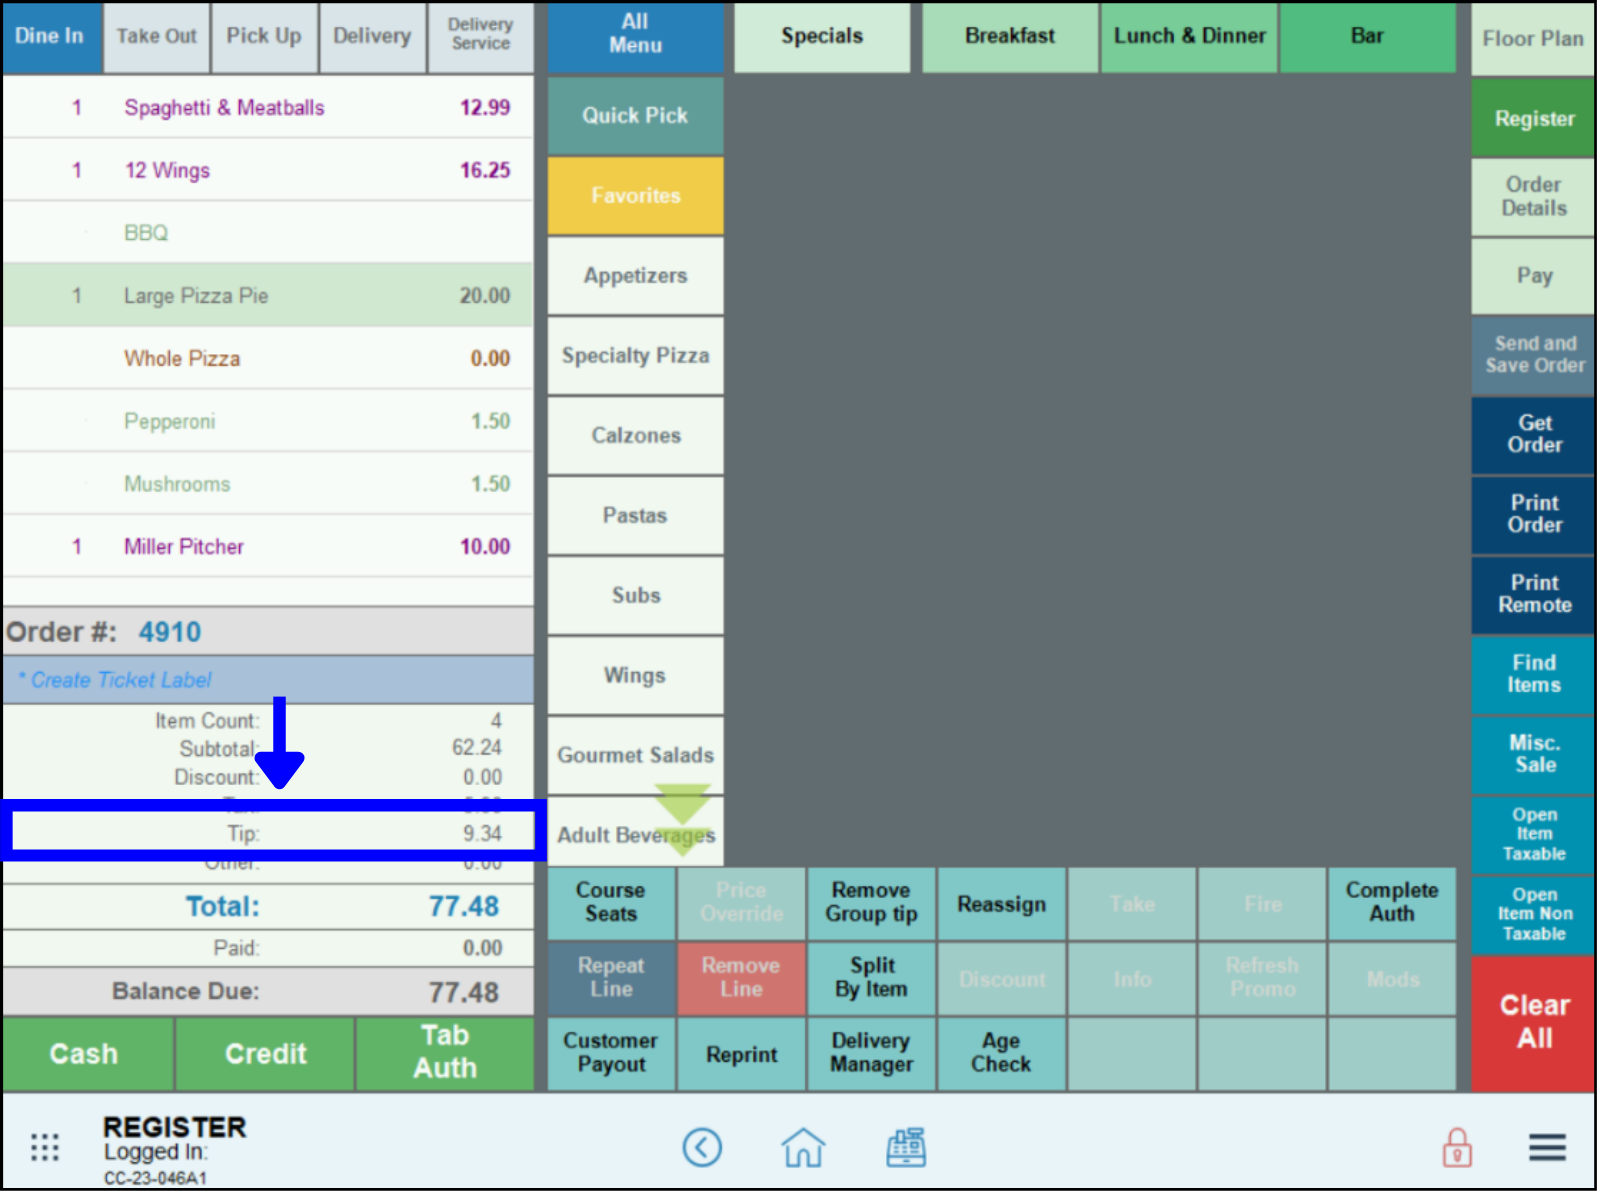
Task: Open the Breakfast menu tab
Action: [1009, 37]
